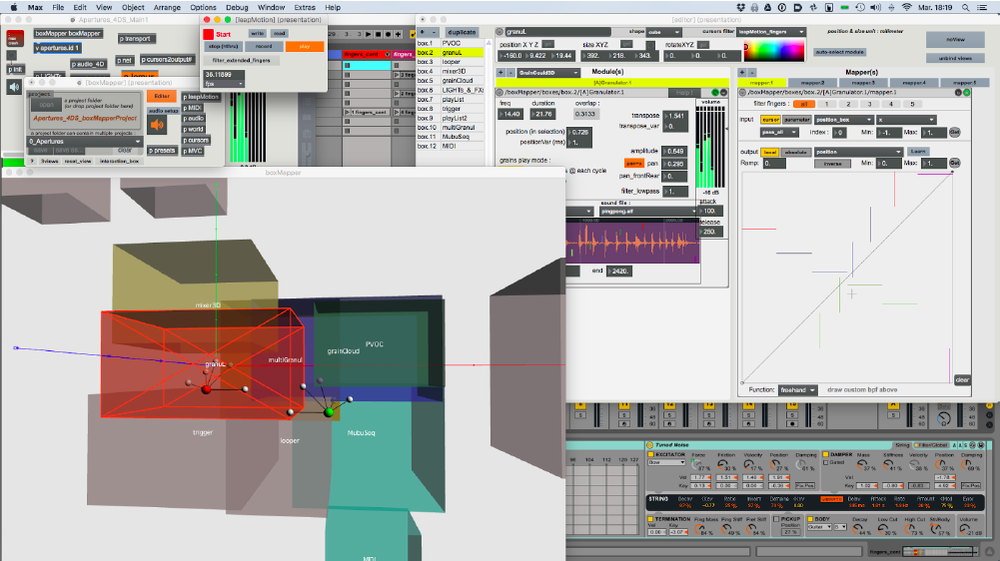Image resolution: width=1000 pixels, height=561 pixels.
Task: Open the Debug menu
Action: click(x=237, y=8)
